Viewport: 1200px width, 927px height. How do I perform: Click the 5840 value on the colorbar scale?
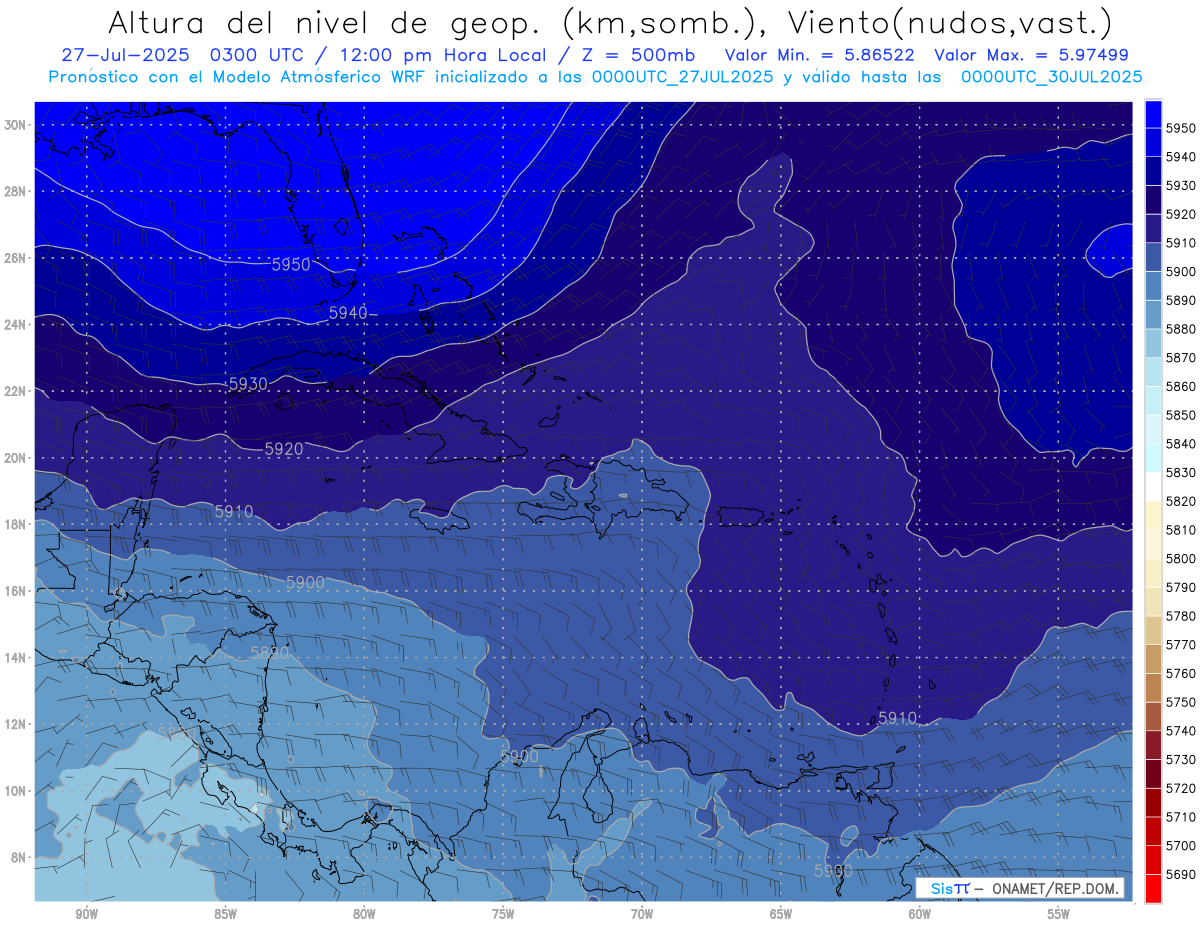(x=1181, y=444)
